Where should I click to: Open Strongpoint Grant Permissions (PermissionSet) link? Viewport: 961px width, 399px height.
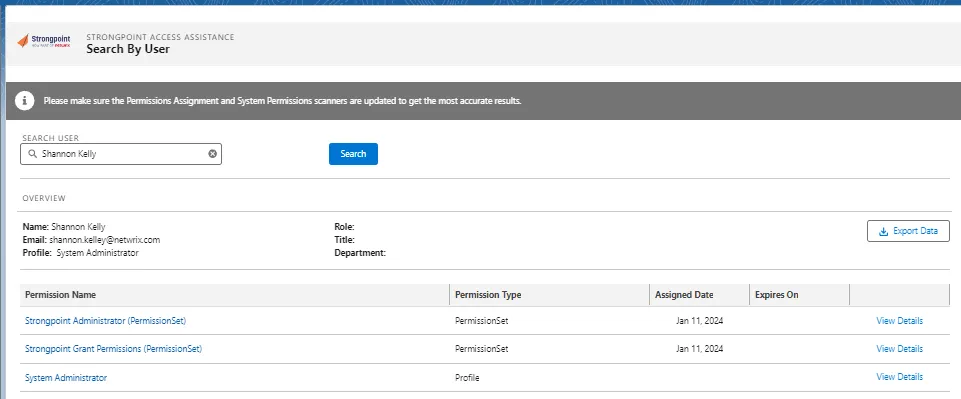tap(113, 349)
